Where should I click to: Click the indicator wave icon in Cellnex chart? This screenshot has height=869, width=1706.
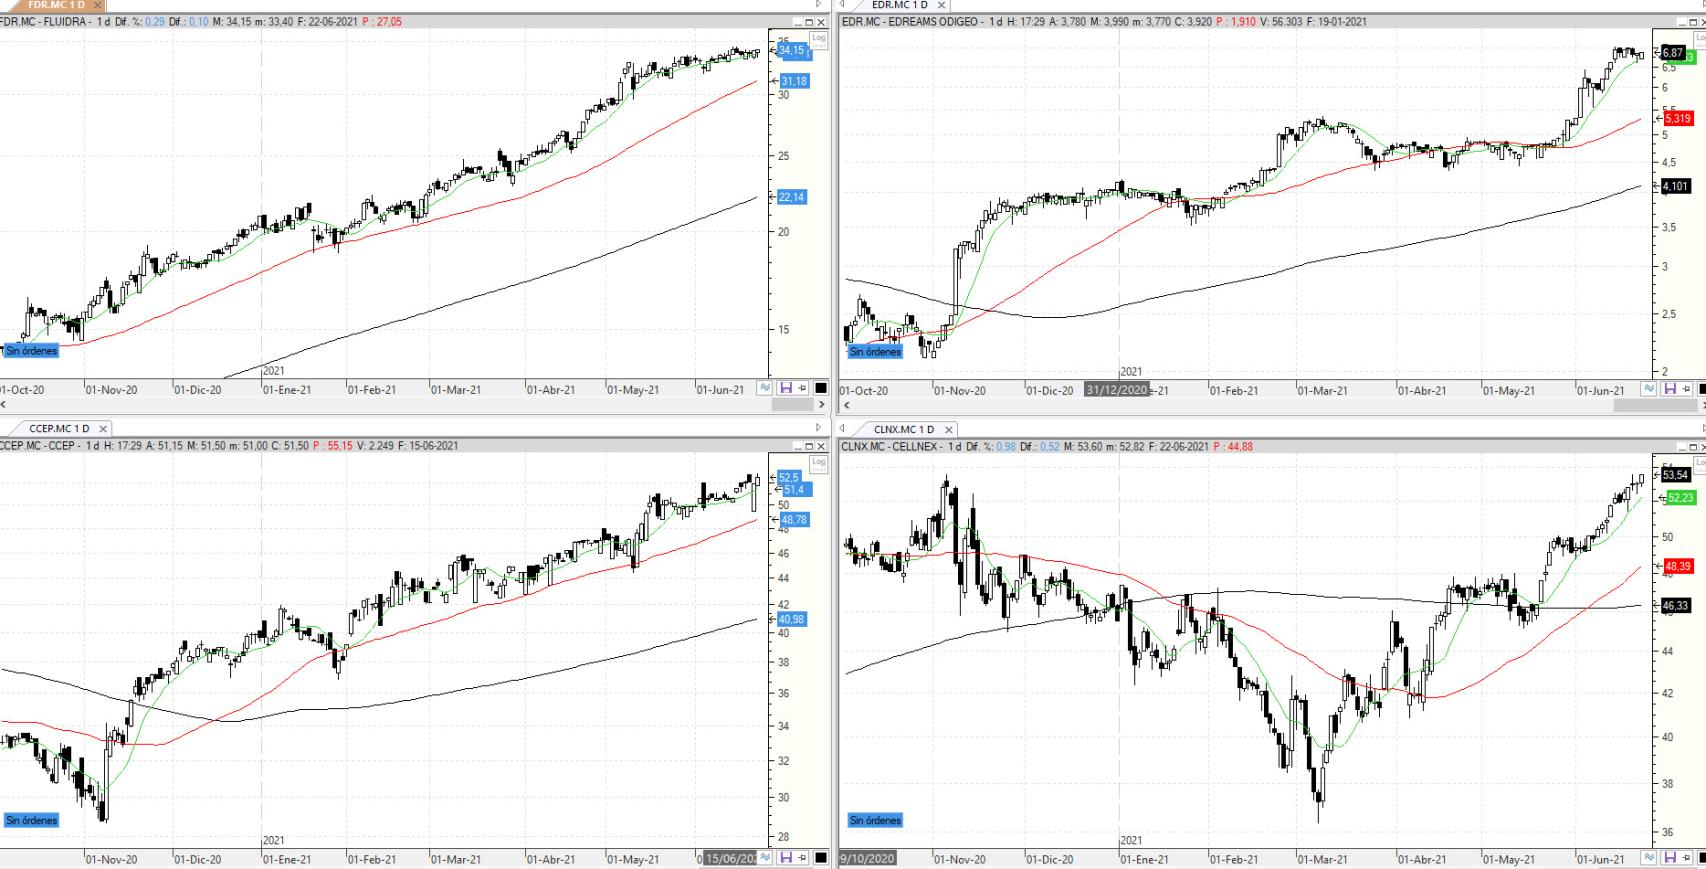point(1650,858)
